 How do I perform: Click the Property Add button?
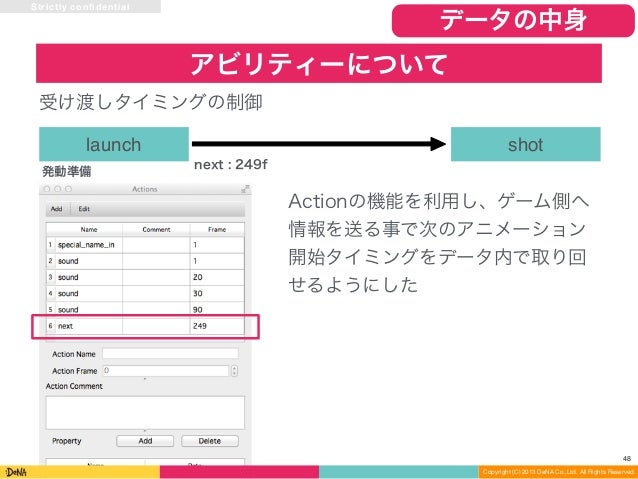tap(145, 441)
